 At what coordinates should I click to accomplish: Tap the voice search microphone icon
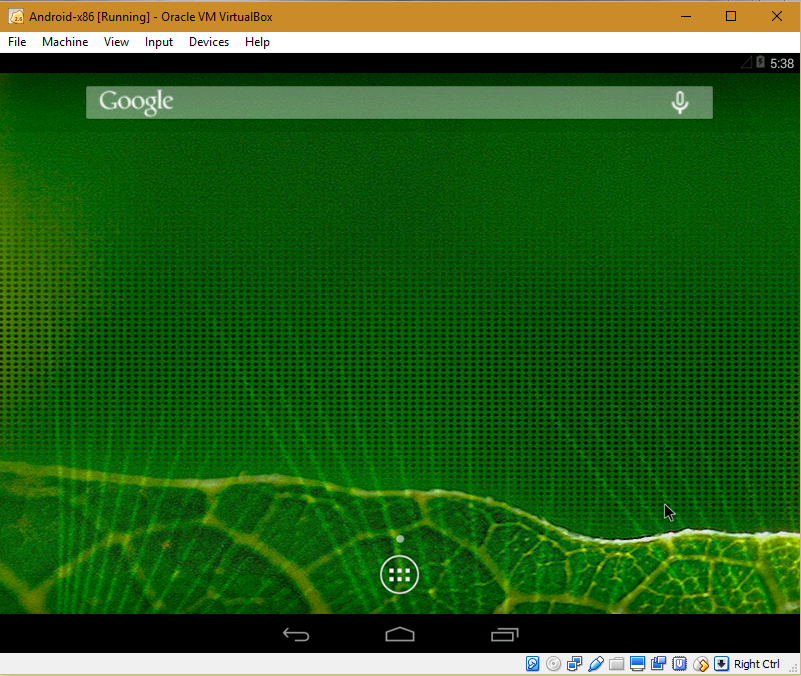(679, 103)
